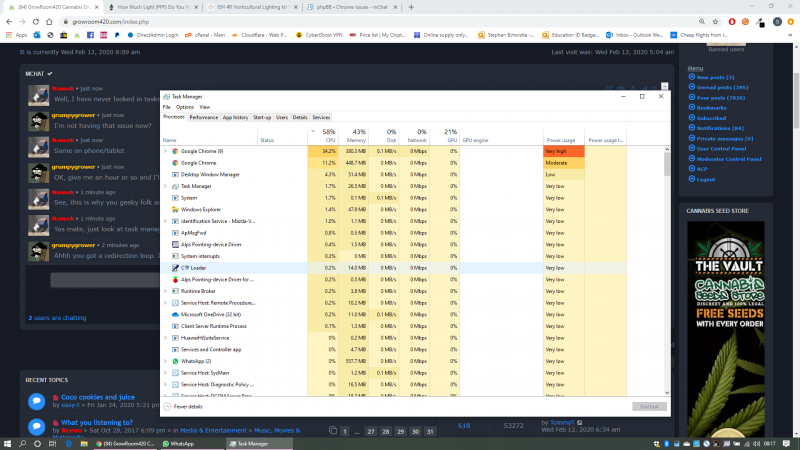Click the Desktop Window Manager icon
800x450 pixels.
175,174
